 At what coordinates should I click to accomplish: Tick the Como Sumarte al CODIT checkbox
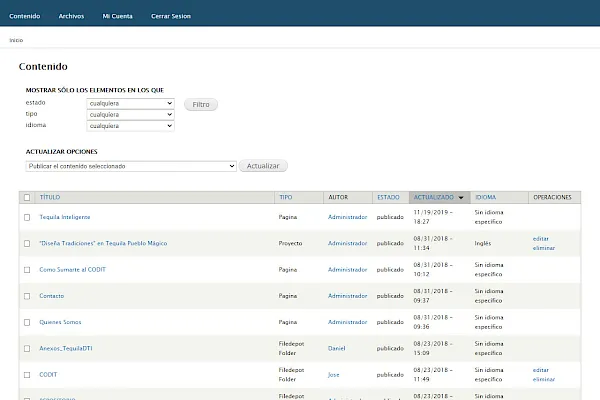pyautogui.click(x=27, y=270)
